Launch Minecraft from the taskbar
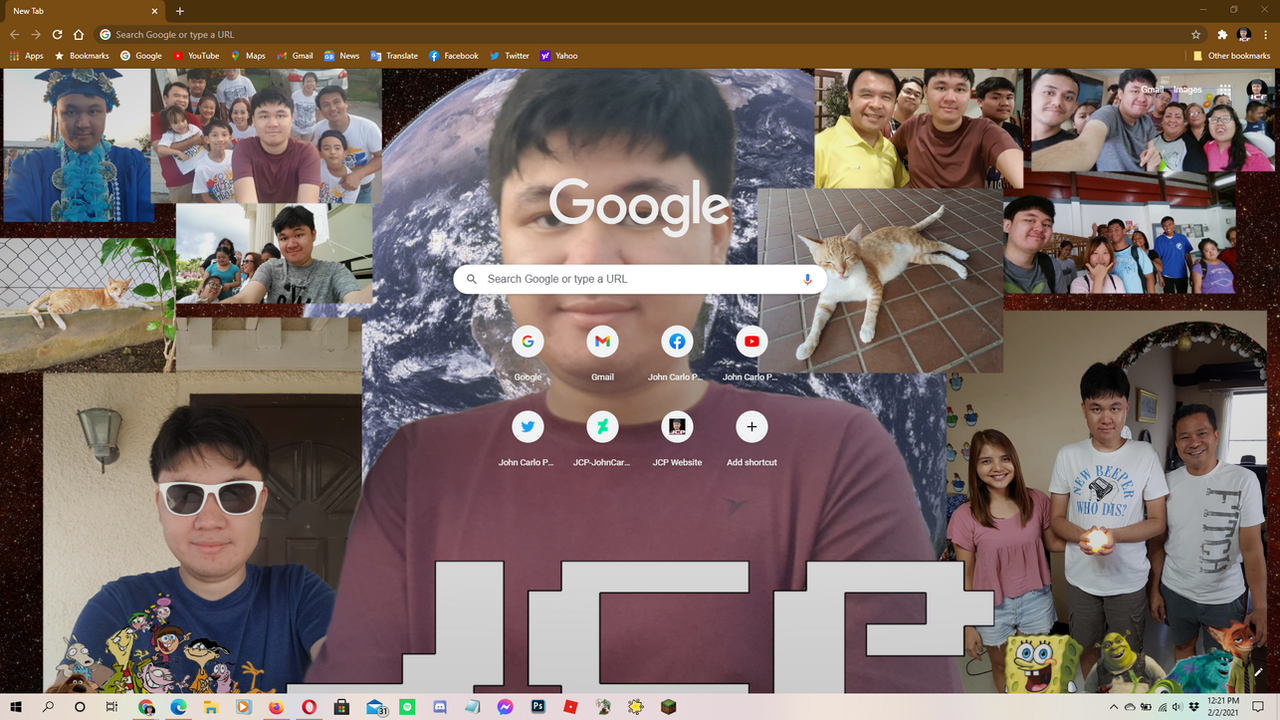Image resolution: width=1280 pixels, height=720 pixels. [x=668, y=706]
